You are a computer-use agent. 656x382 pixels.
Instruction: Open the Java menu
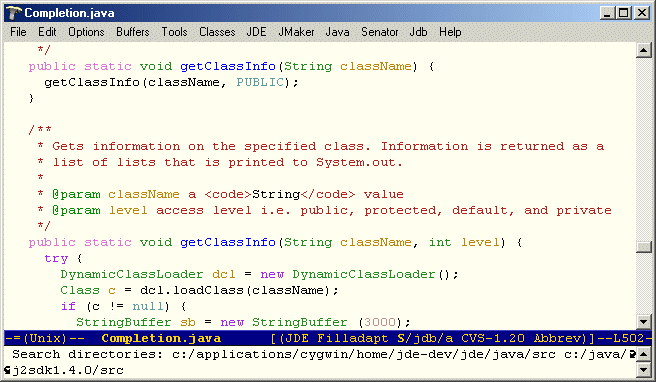337,32
